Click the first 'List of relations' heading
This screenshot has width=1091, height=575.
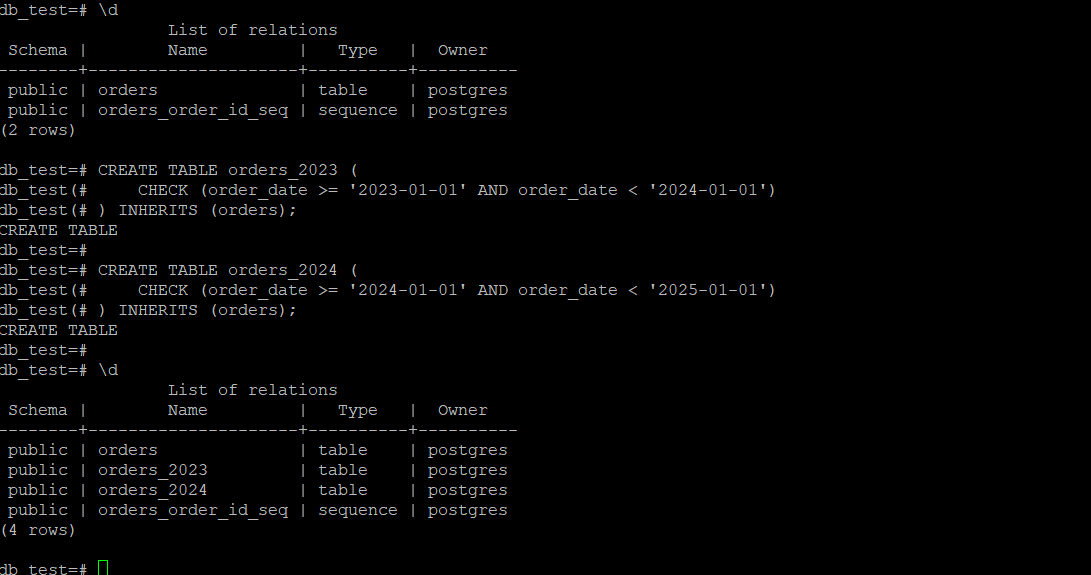click(253, 30)
